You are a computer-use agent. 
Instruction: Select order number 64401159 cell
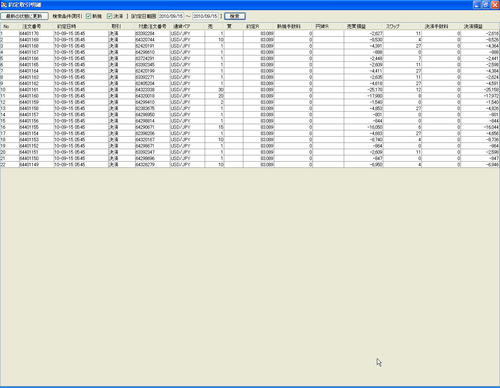click(x=36, y=102)
